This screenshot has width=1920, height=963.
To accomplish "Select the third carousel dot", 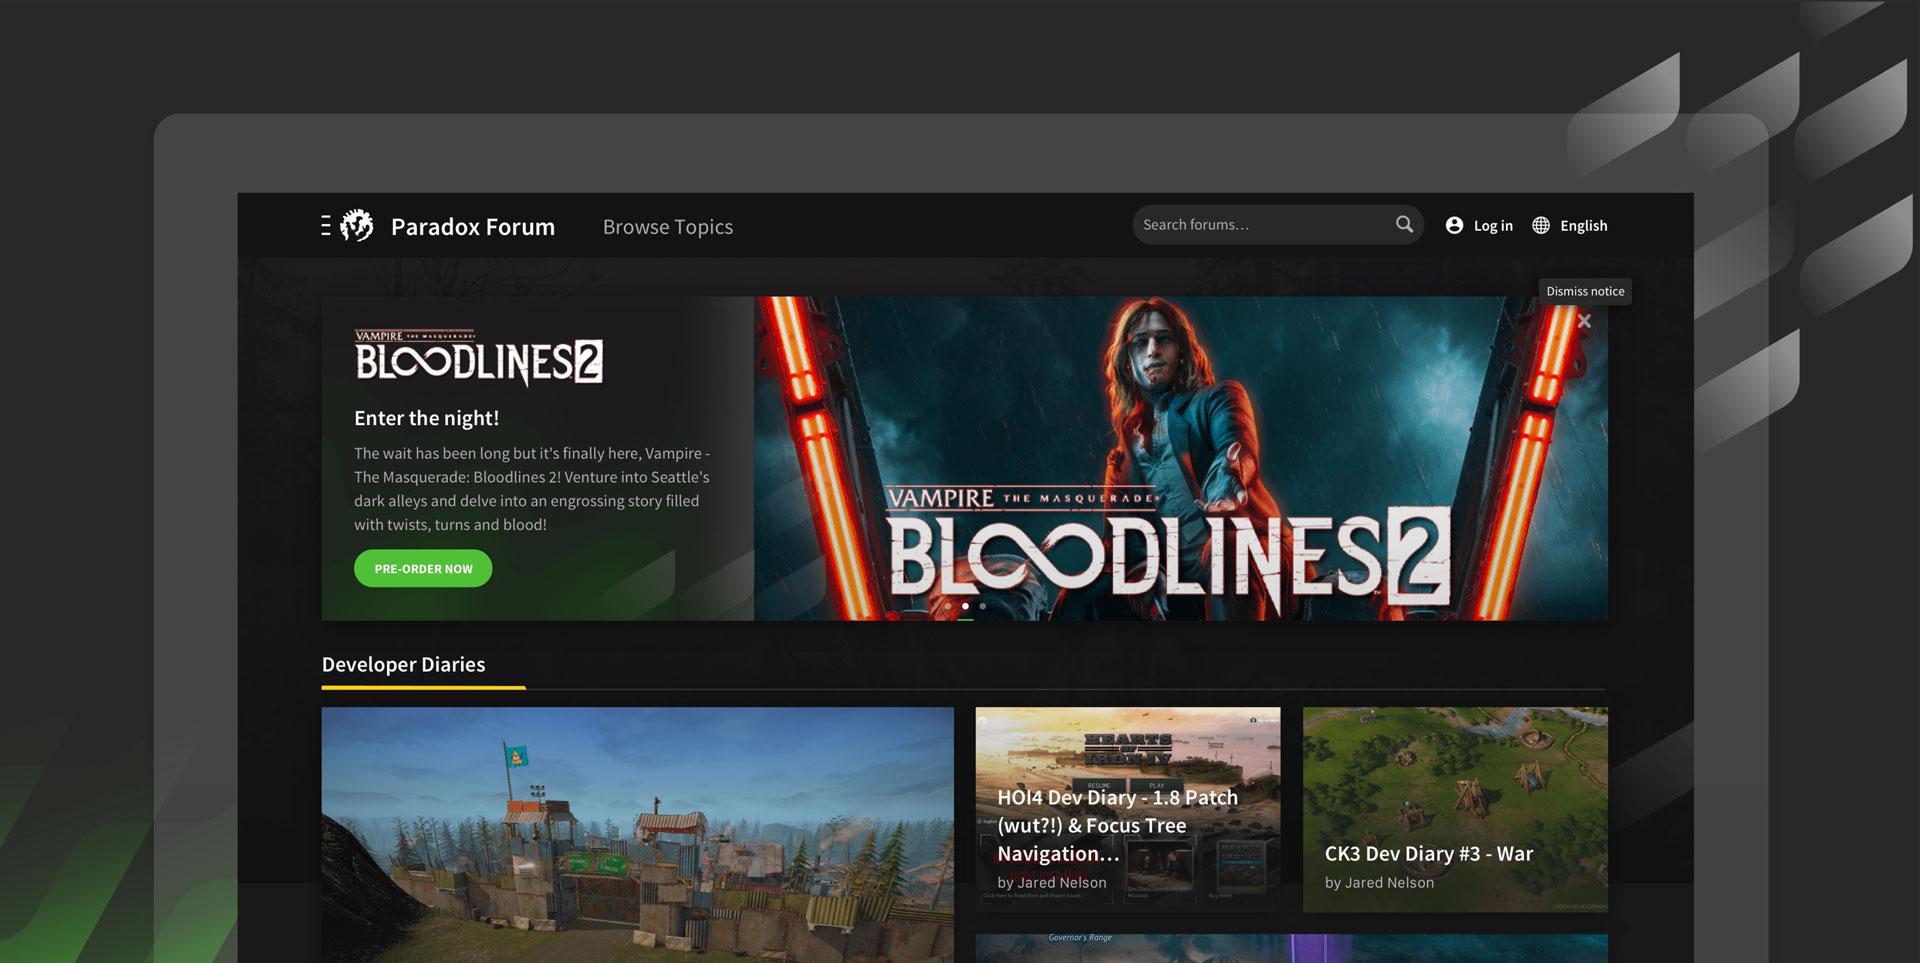I will 982,606.
